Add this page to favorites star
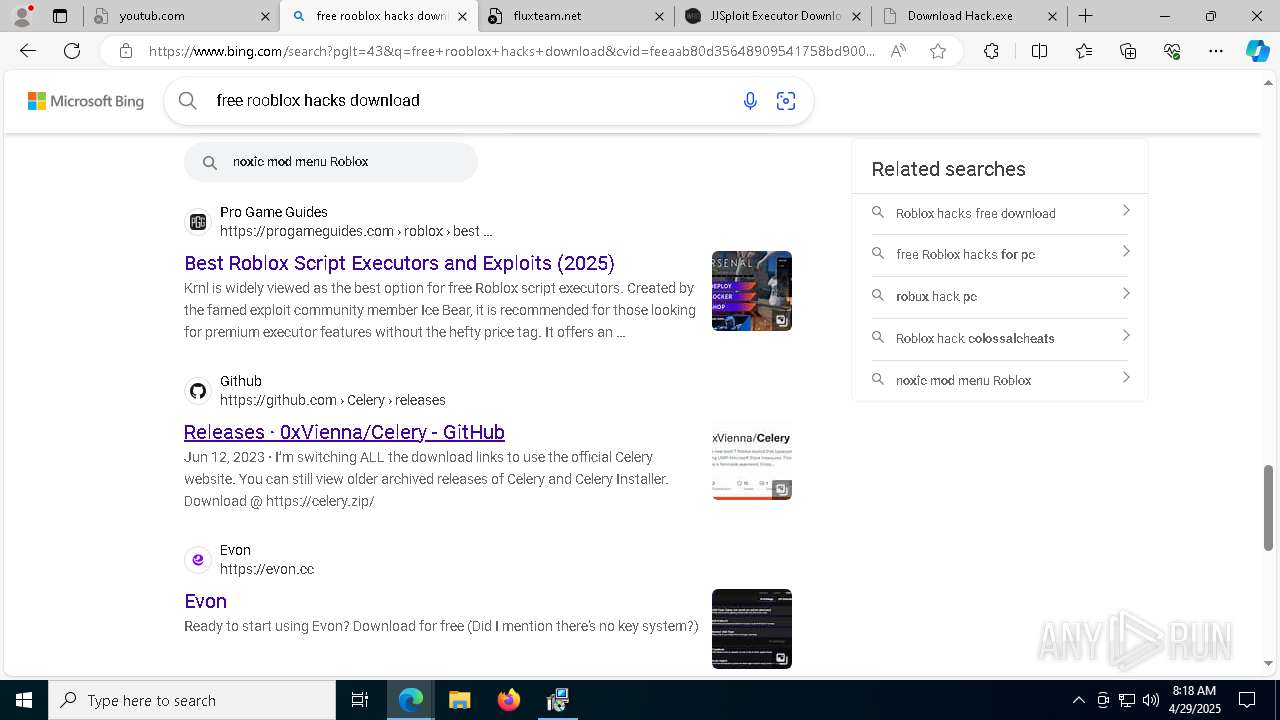This screenshot has width=1280, height=720. tap(938, 51)
